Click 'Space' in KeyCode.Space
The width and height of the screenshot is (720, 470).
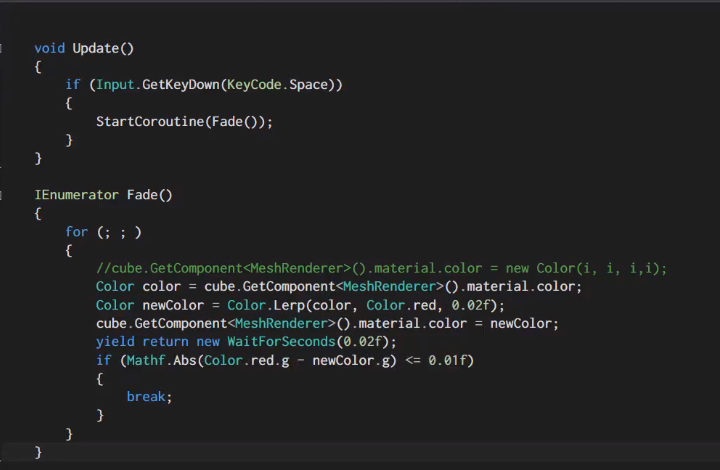308,85
